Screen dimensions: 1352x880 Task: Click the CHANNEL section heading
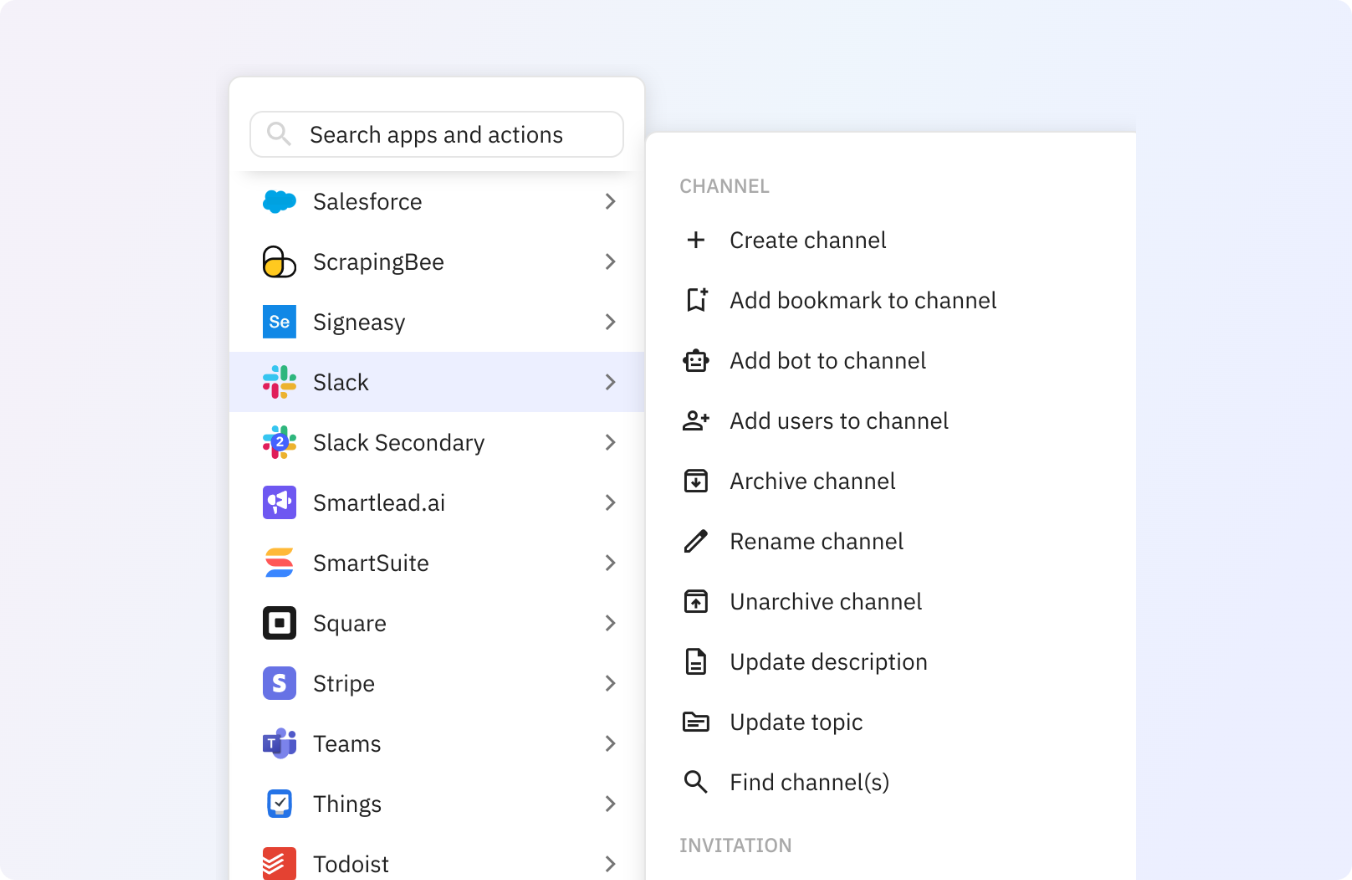[724, 186]
